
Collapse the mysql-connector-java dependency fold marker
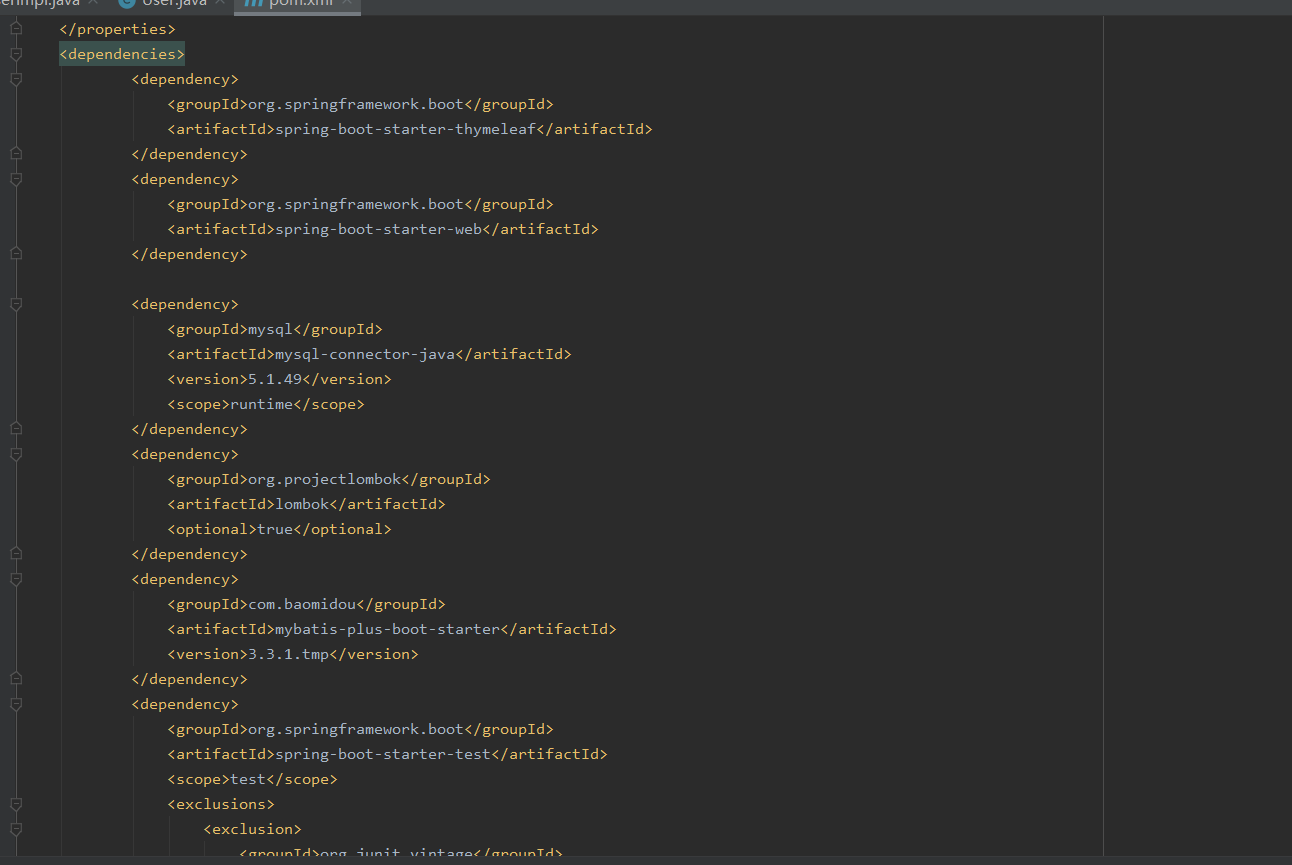coord(15,304)
